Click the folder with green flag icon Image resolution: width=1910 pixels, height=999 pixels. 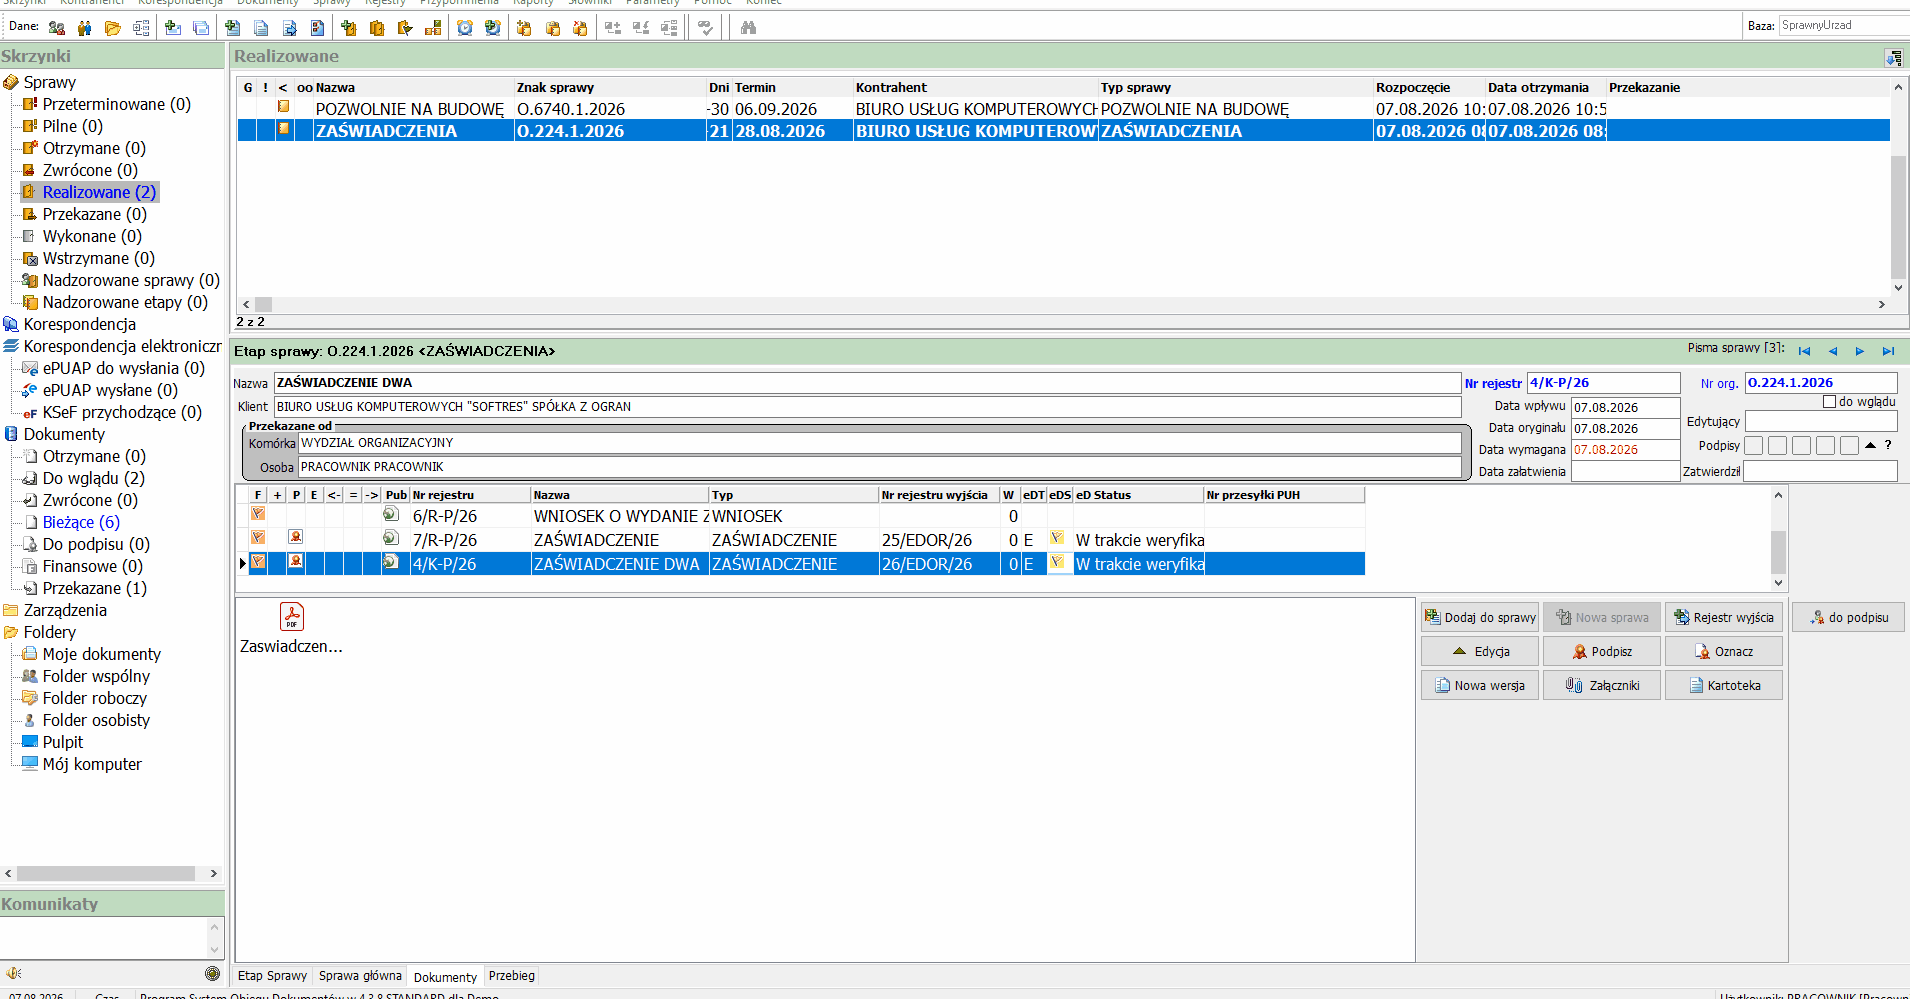pyautogui.click(x=405, y=28)
